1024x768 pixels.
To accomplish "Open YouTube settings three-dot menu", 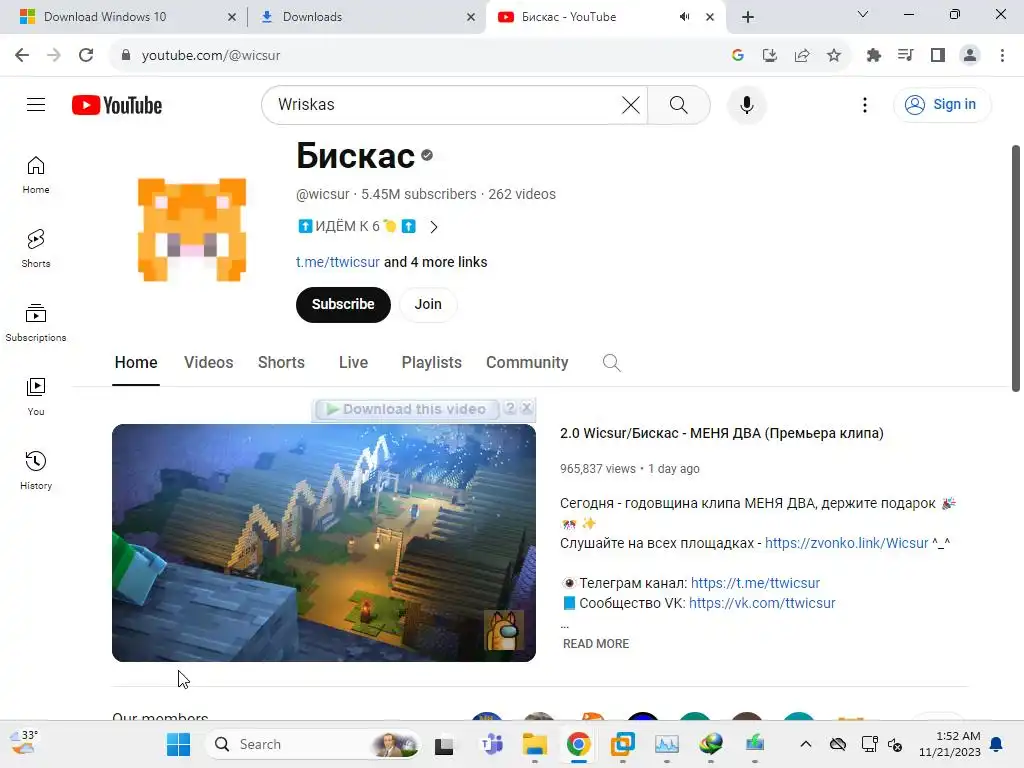I will click(x=865, y=104).
